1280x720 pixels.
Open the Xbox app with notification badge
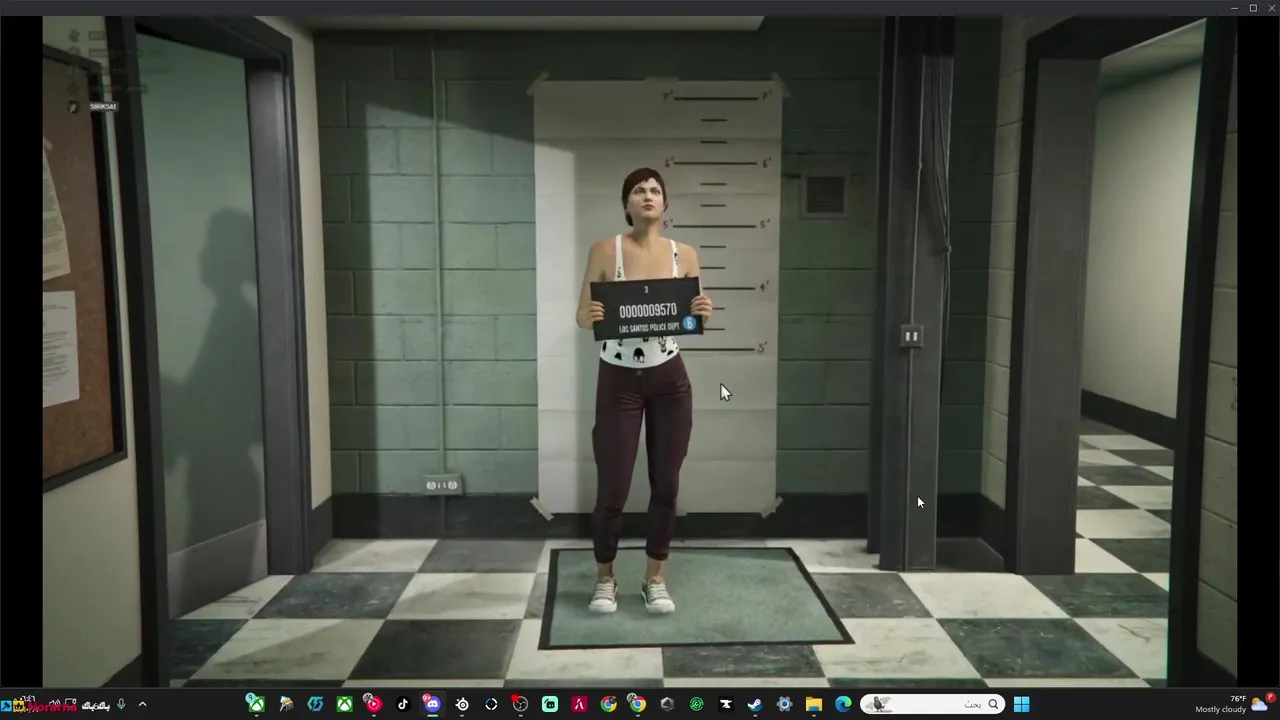(x=257, y=704)
